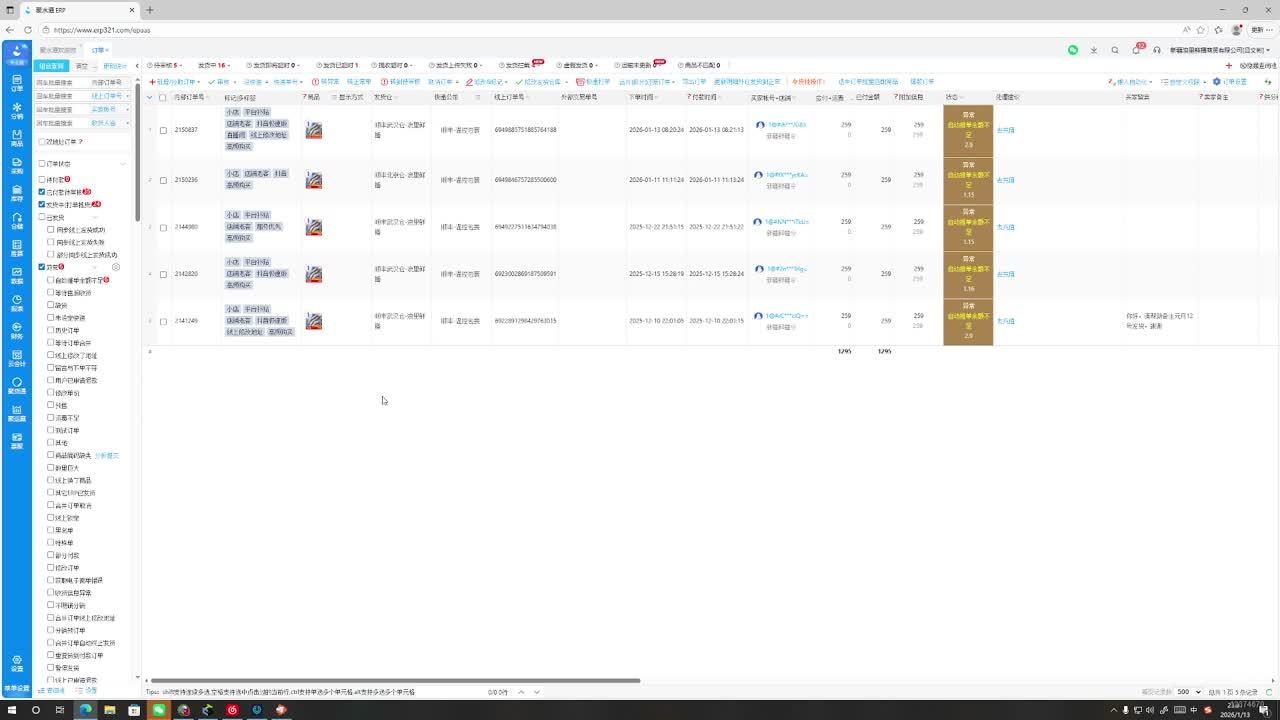The height and width of the screenshot is (720, 1280).
Task: Switch to 发货中 16 status tab
Action: [x=213, y=65]
